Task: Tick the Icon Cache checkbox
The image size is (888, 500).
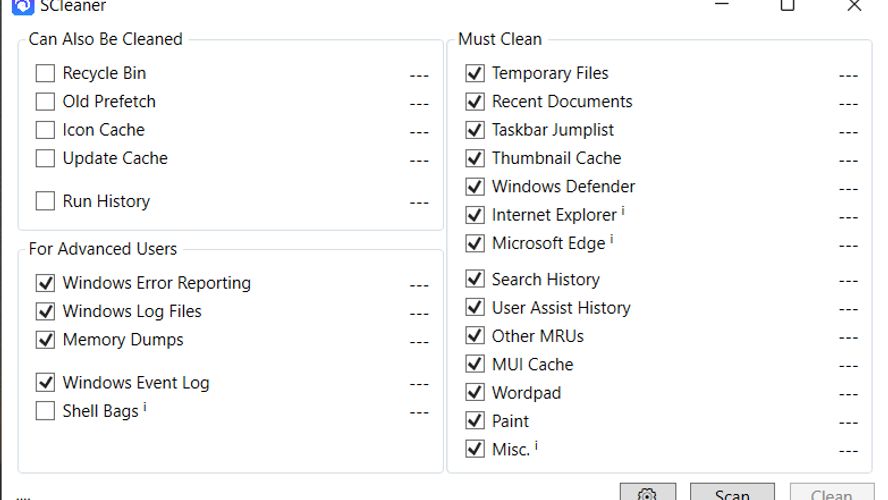Action: [x=45, y=130]
